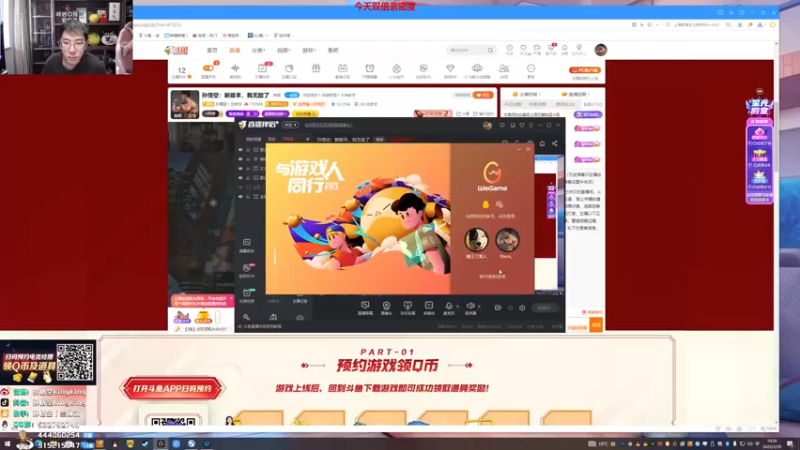The height and width of the screenshot is (450, 800).
Task: Open the alarm clock icon in streamer toolbar
Action: (x=370, y=68)
